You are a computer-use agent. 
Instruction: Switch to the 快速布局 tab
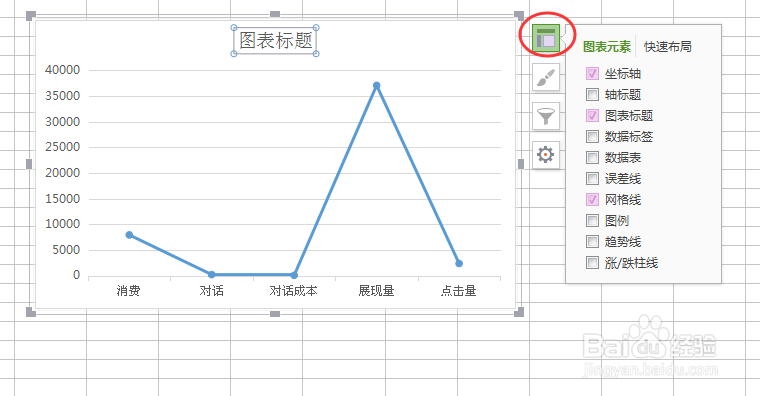(x=667, y=47)
